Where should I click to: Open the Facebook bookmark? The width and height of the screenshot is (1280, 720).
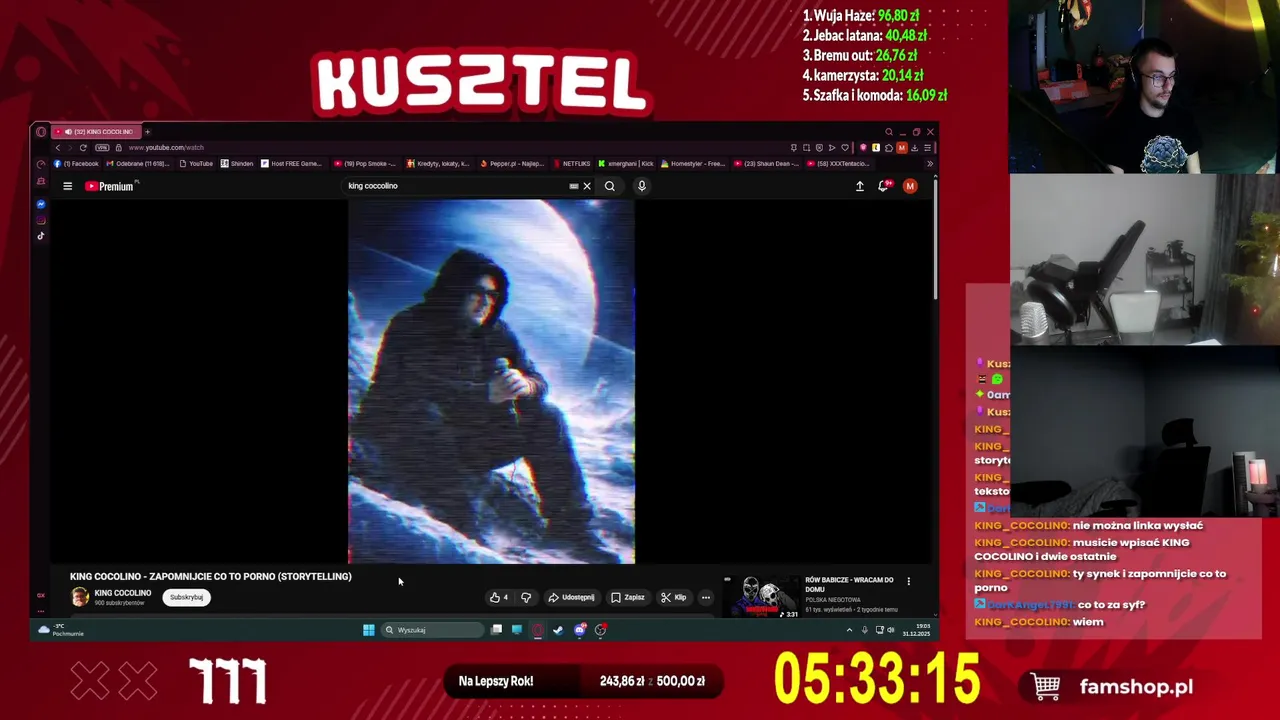pos(76,164)
